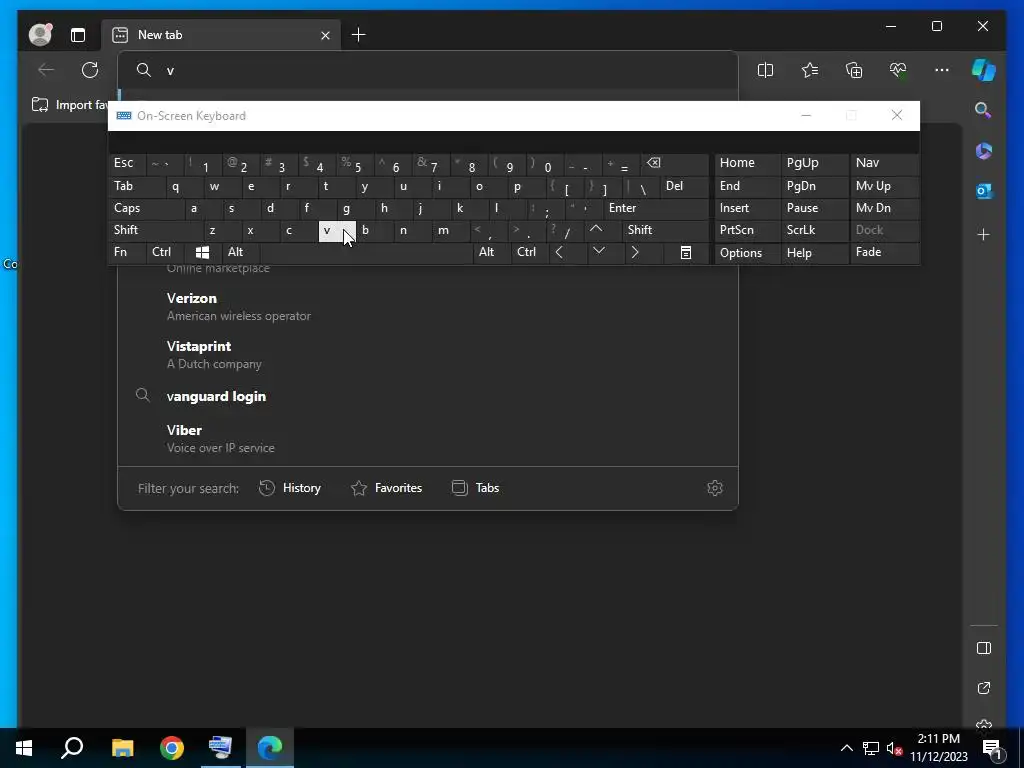Select the New tab browser tab
Viewport: 1024px width, 768px height.
(221, 35)
